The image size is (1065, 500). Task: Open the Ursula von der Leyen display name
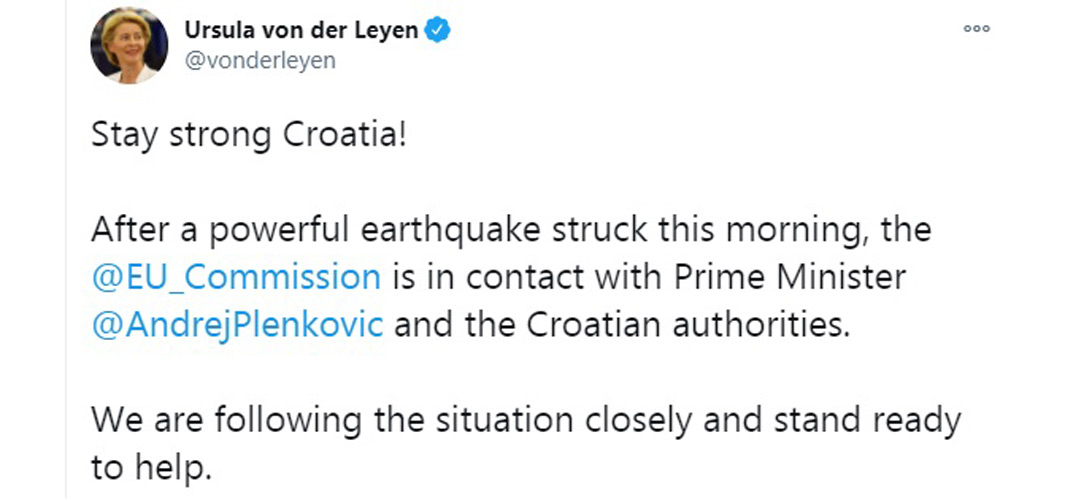pyautogui.click(x=301, y=31)
